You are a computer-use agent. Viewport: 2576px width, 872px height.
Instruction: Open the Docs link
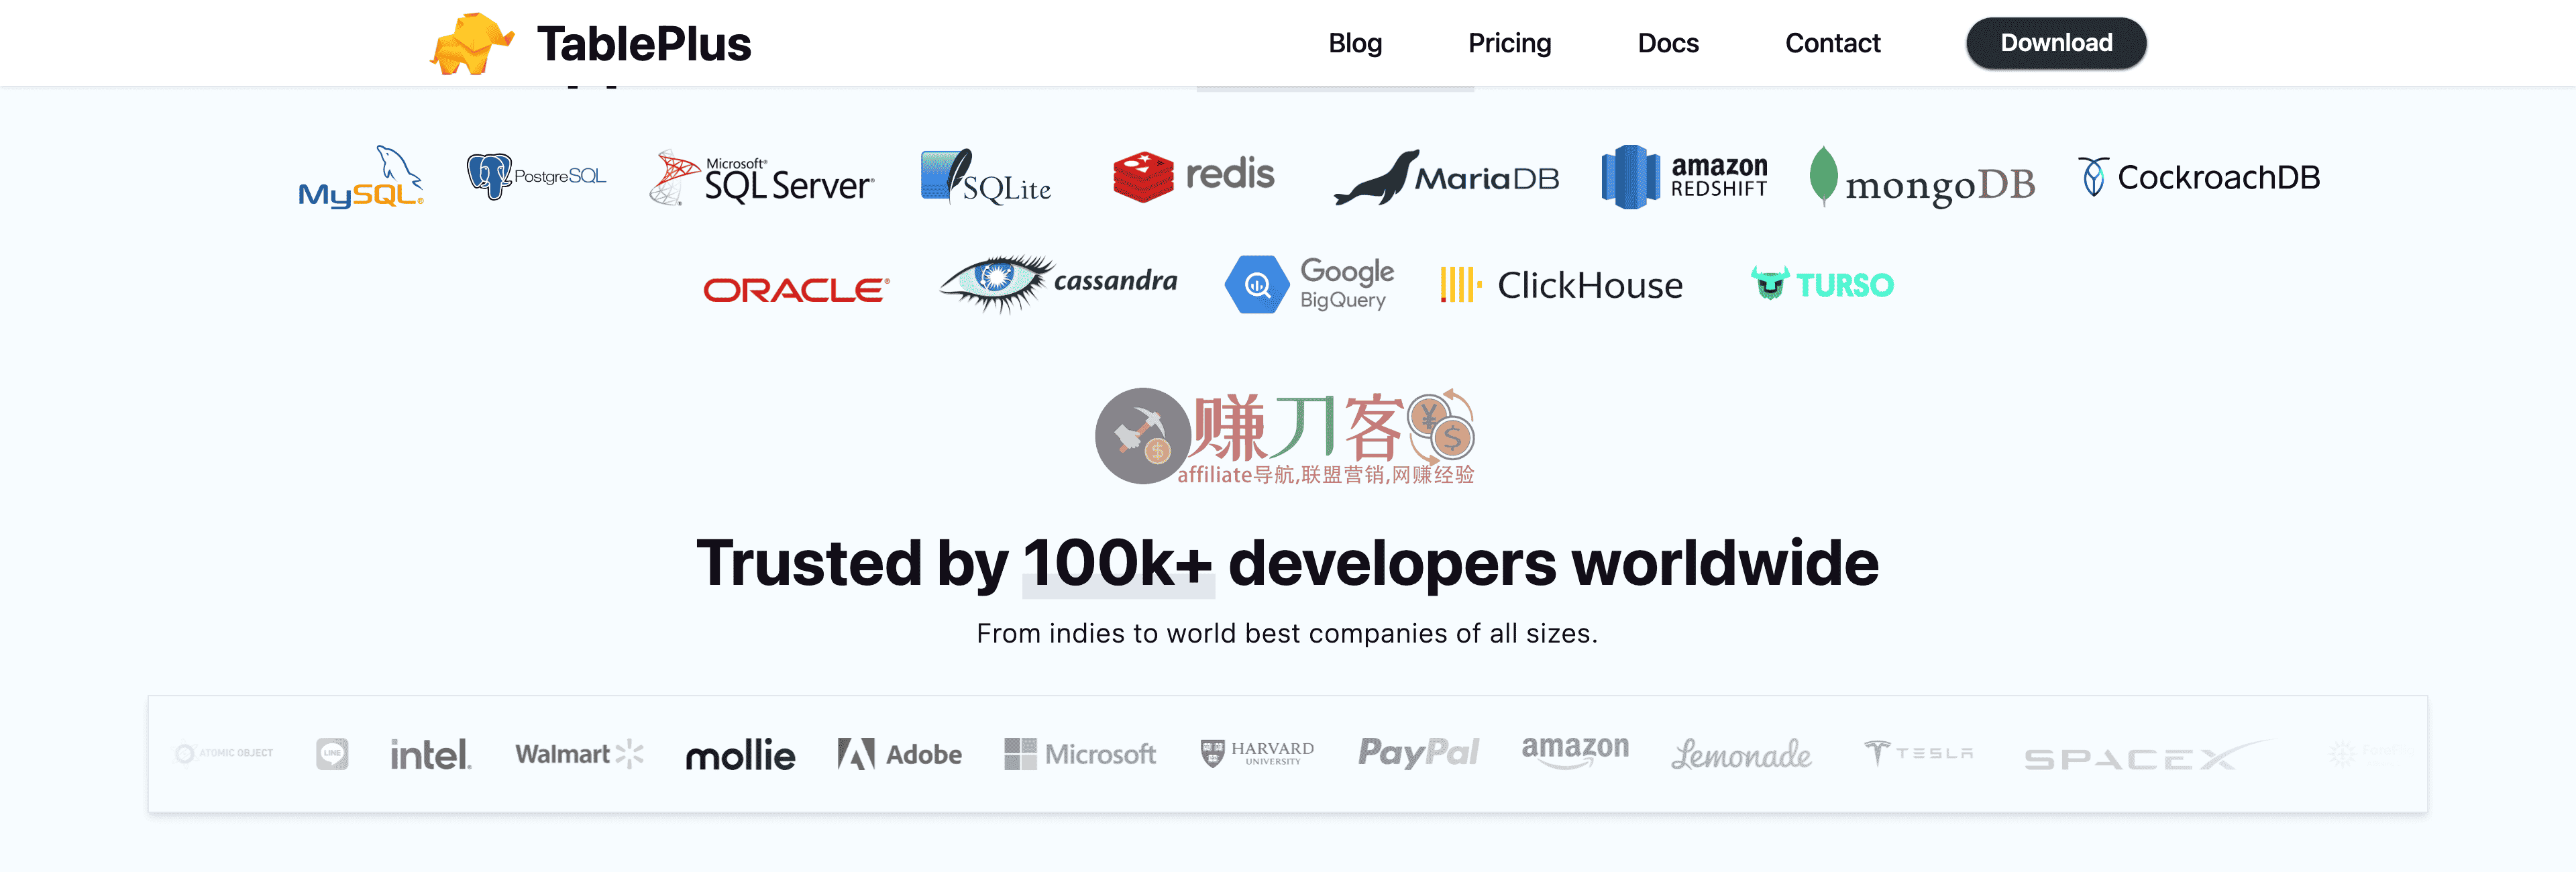pos(1667,43)
